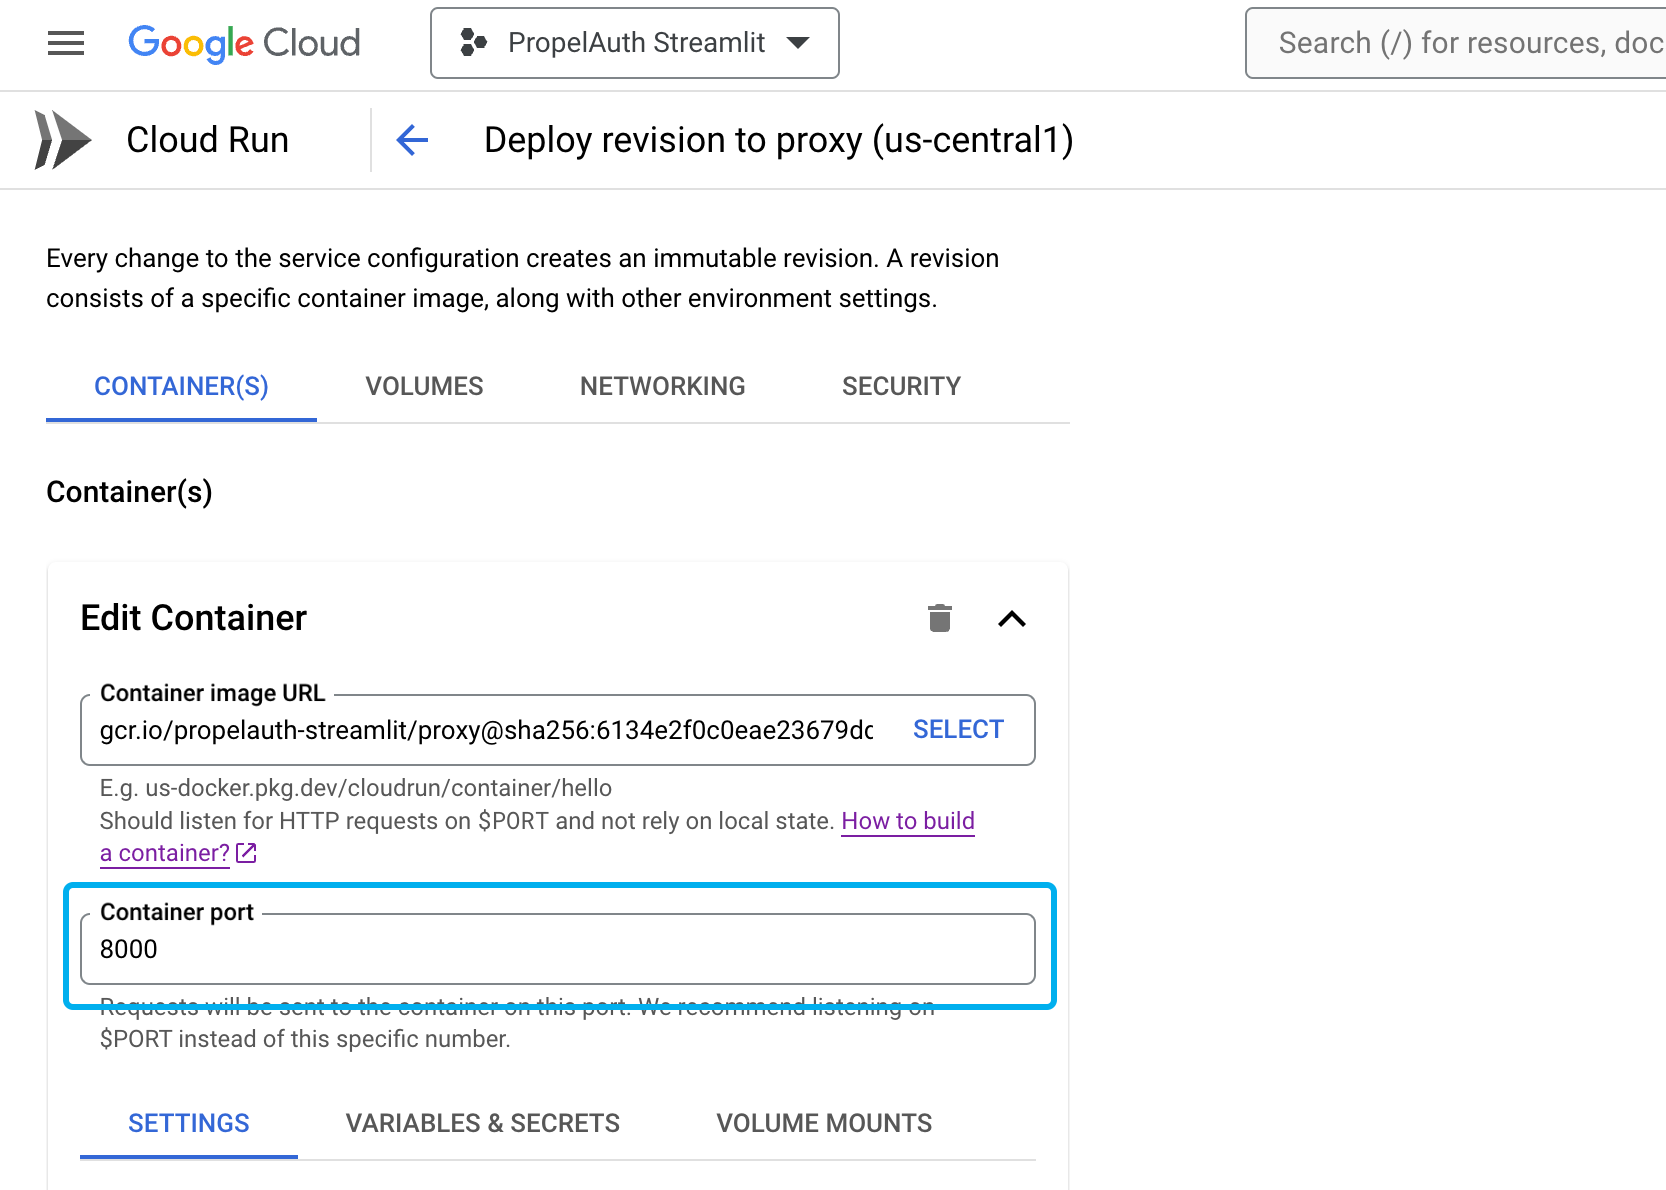This screenshot has width=1666, height=1190.
Task: Click the Cloud Run product icon
Action: pos(62,140)
